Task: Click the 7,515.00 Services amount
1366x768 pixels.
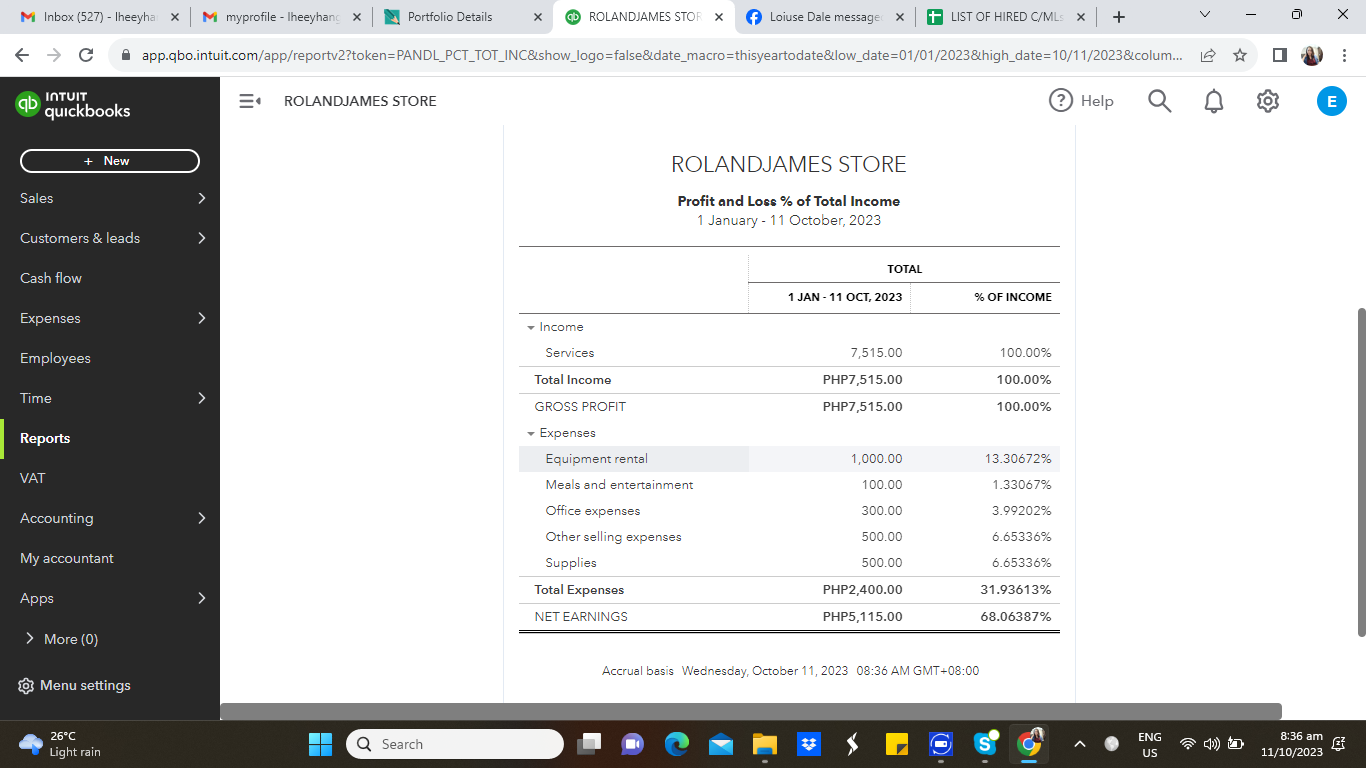Action: [x=876, y=353]
